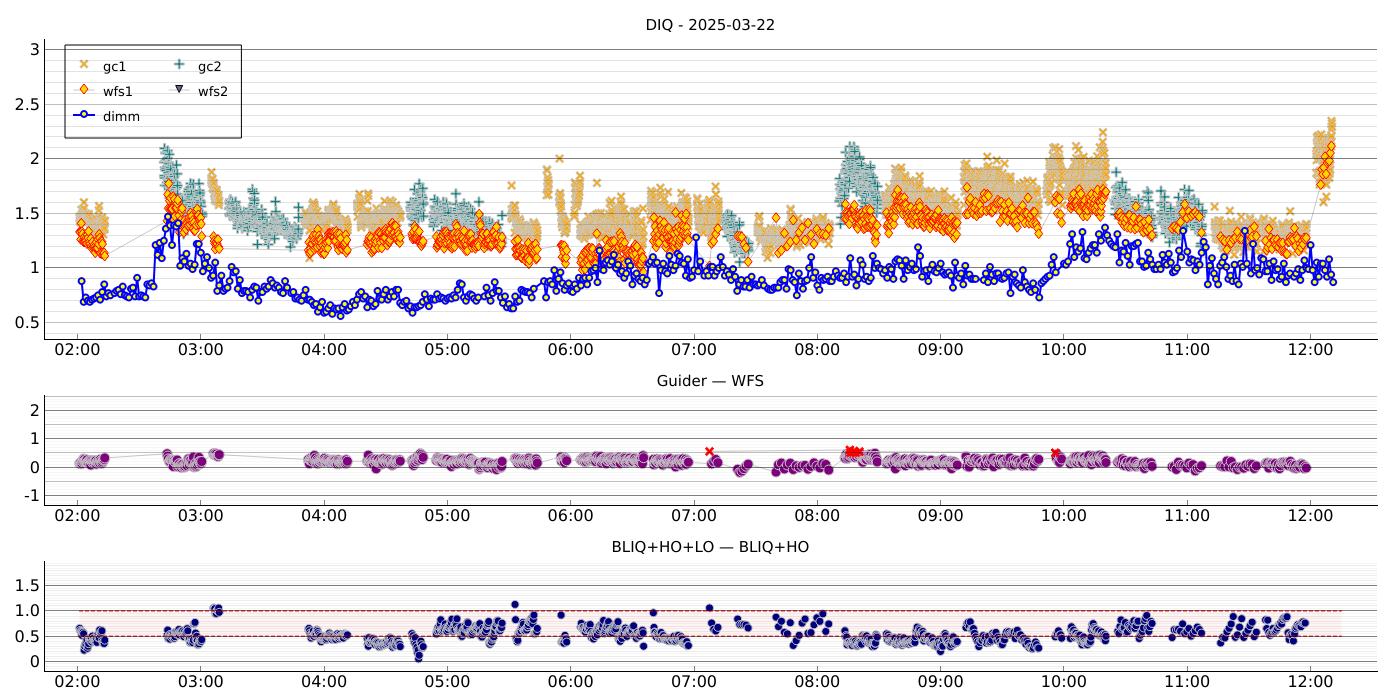Viewport: 1400px width, 700px height.
Task: Select the dimm legend label
Action: pos(121,116)
